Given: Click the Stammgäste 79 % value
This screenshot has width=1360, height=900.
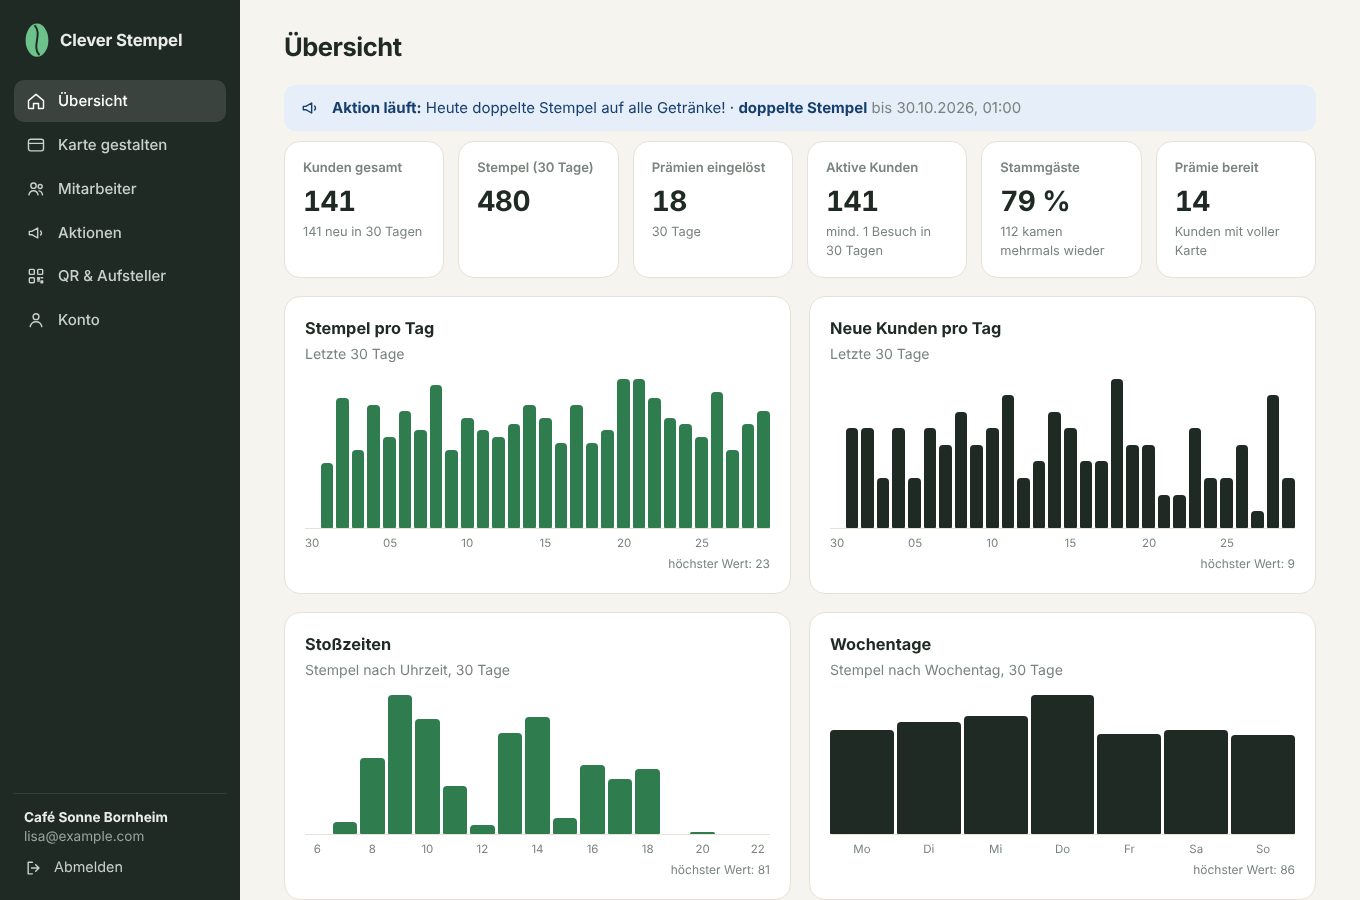Looking at the screenshot, I should click(1034, 201).
